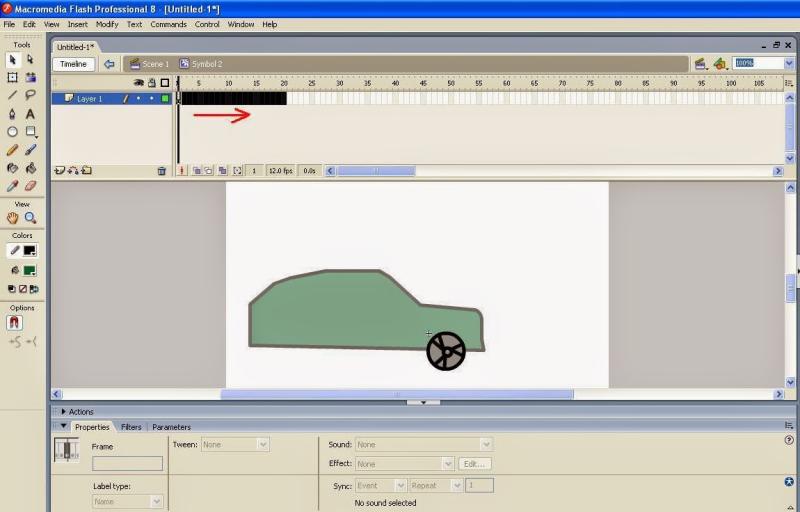Select the Untitled-1* document tab
This screenshot has height=512, width=800.
[76, 47]
